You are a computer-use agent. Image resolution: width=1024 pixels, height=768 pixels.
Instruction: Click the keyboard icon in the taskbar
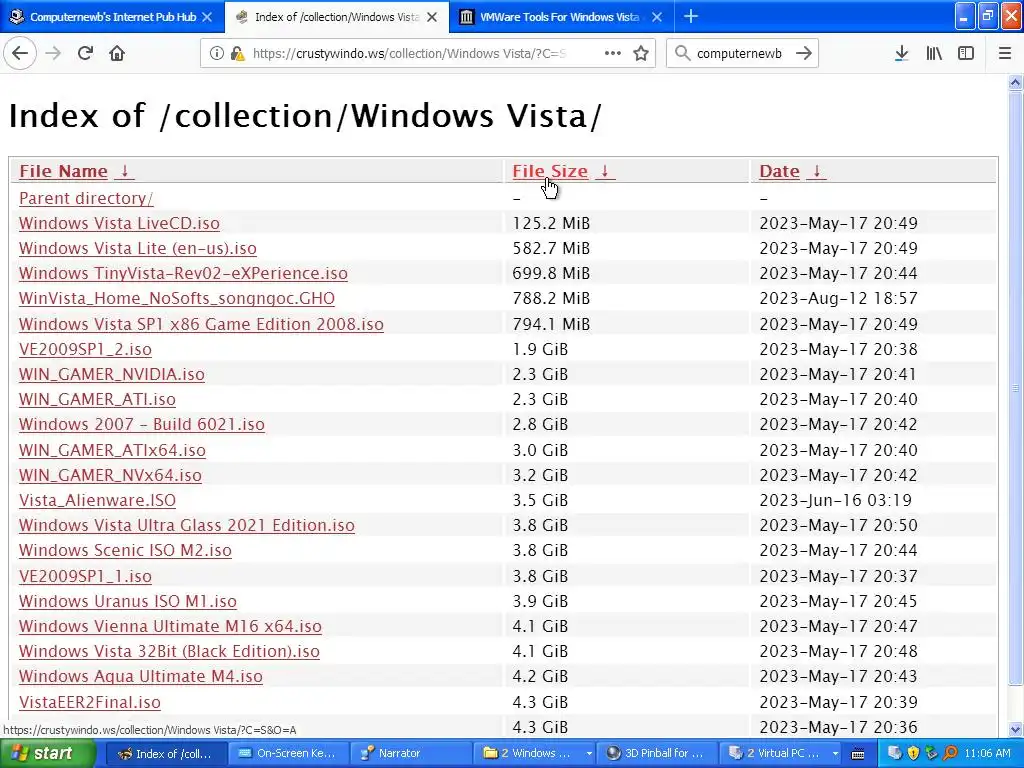point(858,754)
